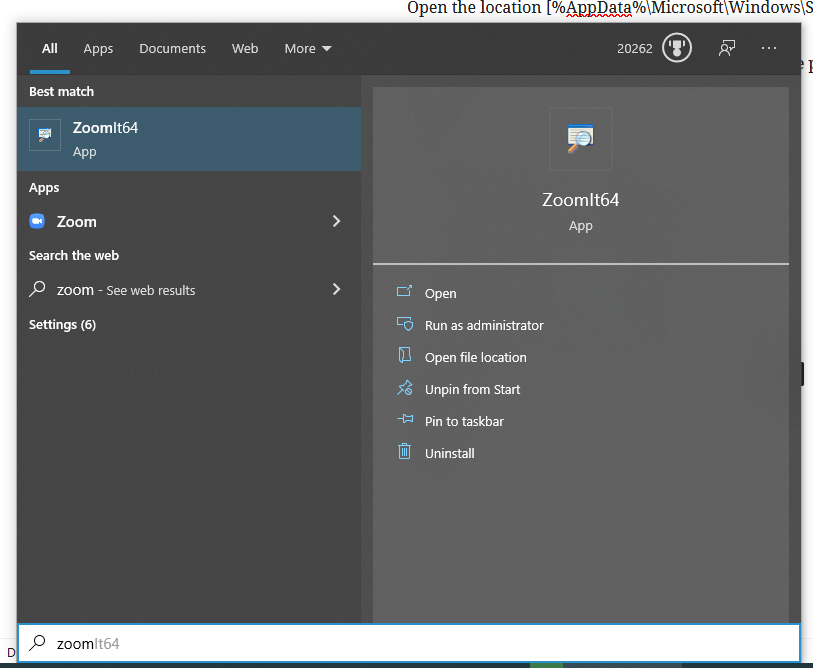Click the Run as administrator icon
The image size is (813, 668).
405,325
